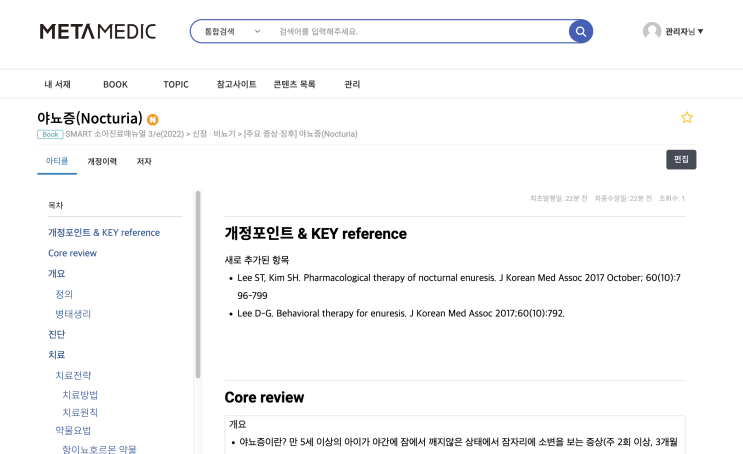Go to 개정포인트 & KEY reference in contents
This screenshot has height=454, width=743.
click(104, 233)
